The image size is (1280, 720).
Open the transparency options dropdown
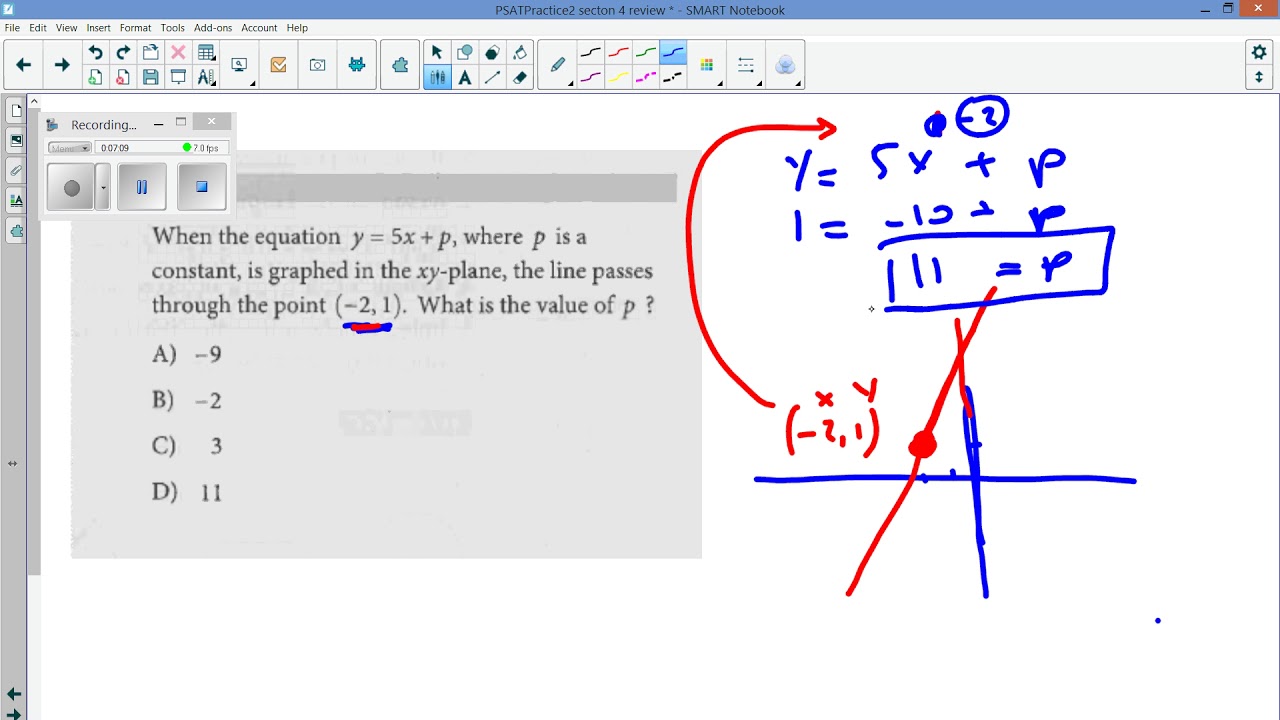[786, 66]
